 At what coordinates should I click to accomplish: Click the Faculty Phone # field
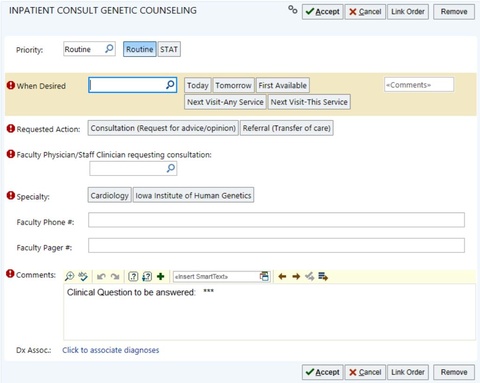pyautogui.click(x=276, y=220)
